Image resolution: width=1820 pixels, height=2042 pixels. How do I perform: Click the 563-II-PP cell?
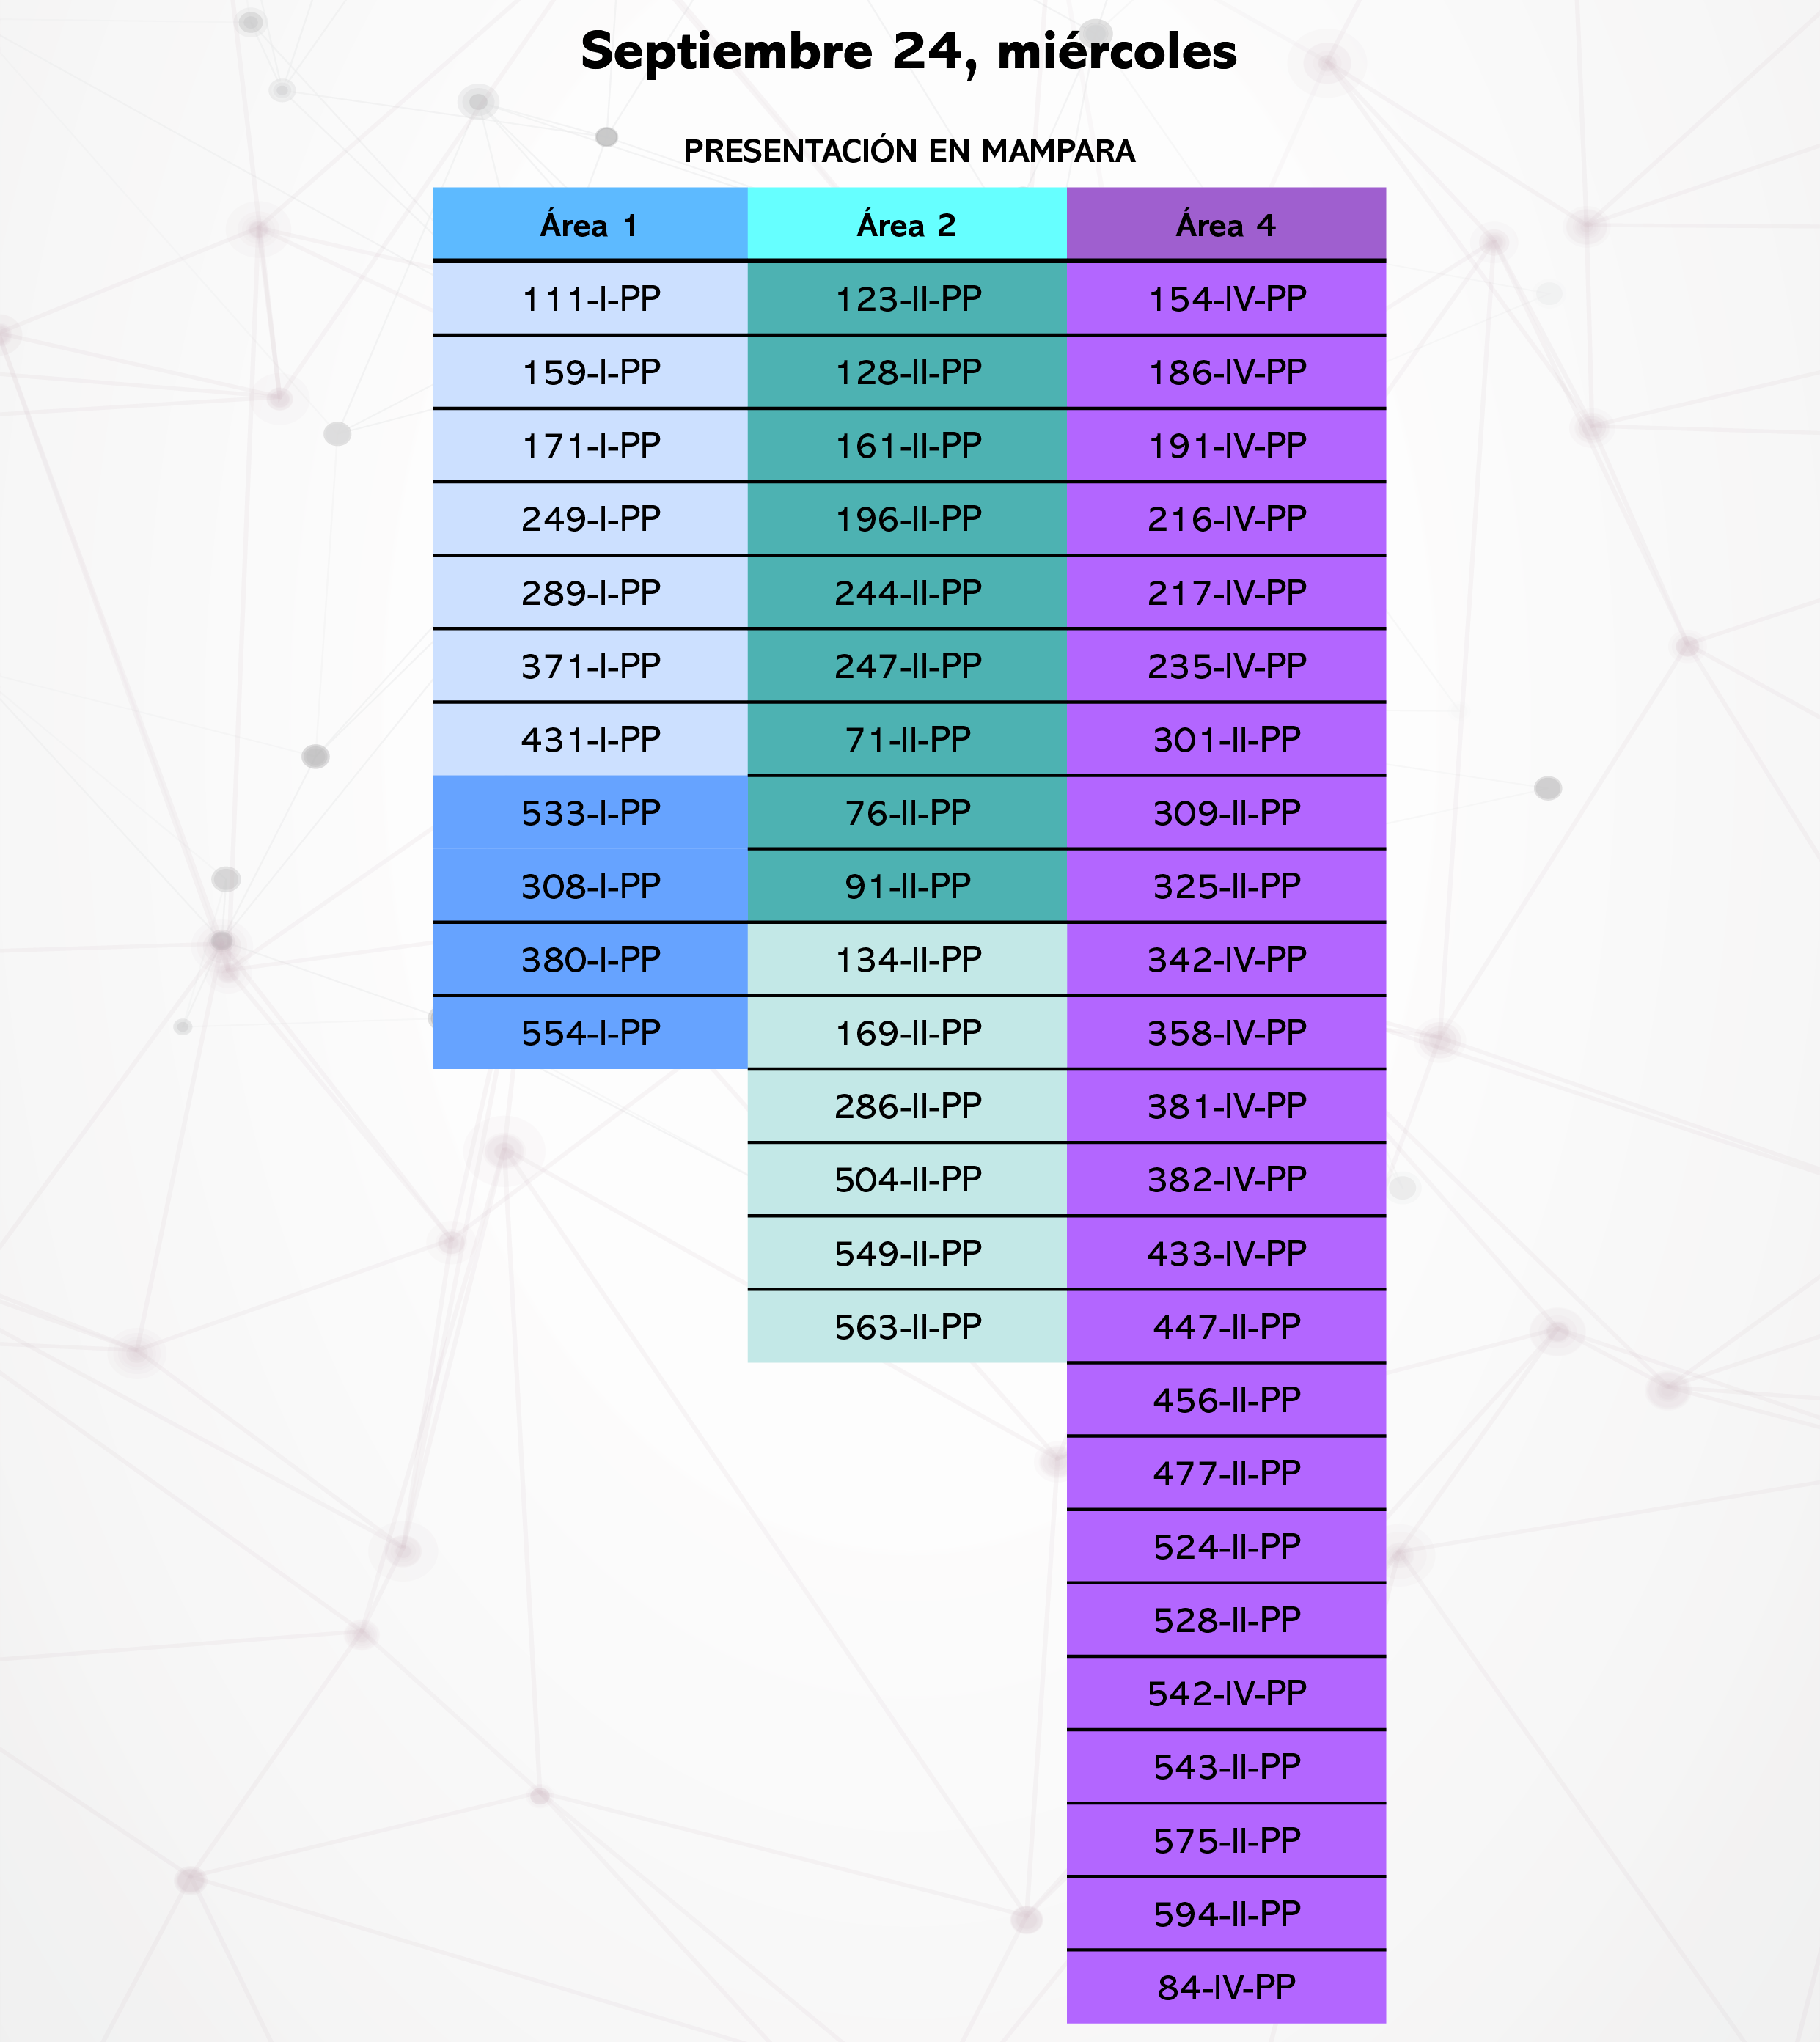coord(907,1327)
